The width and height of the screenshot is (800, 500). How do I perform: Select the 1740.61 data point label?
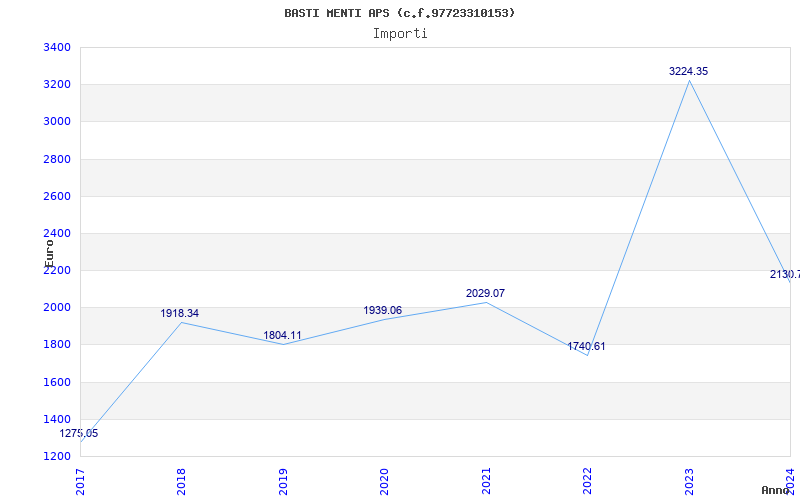586,346
